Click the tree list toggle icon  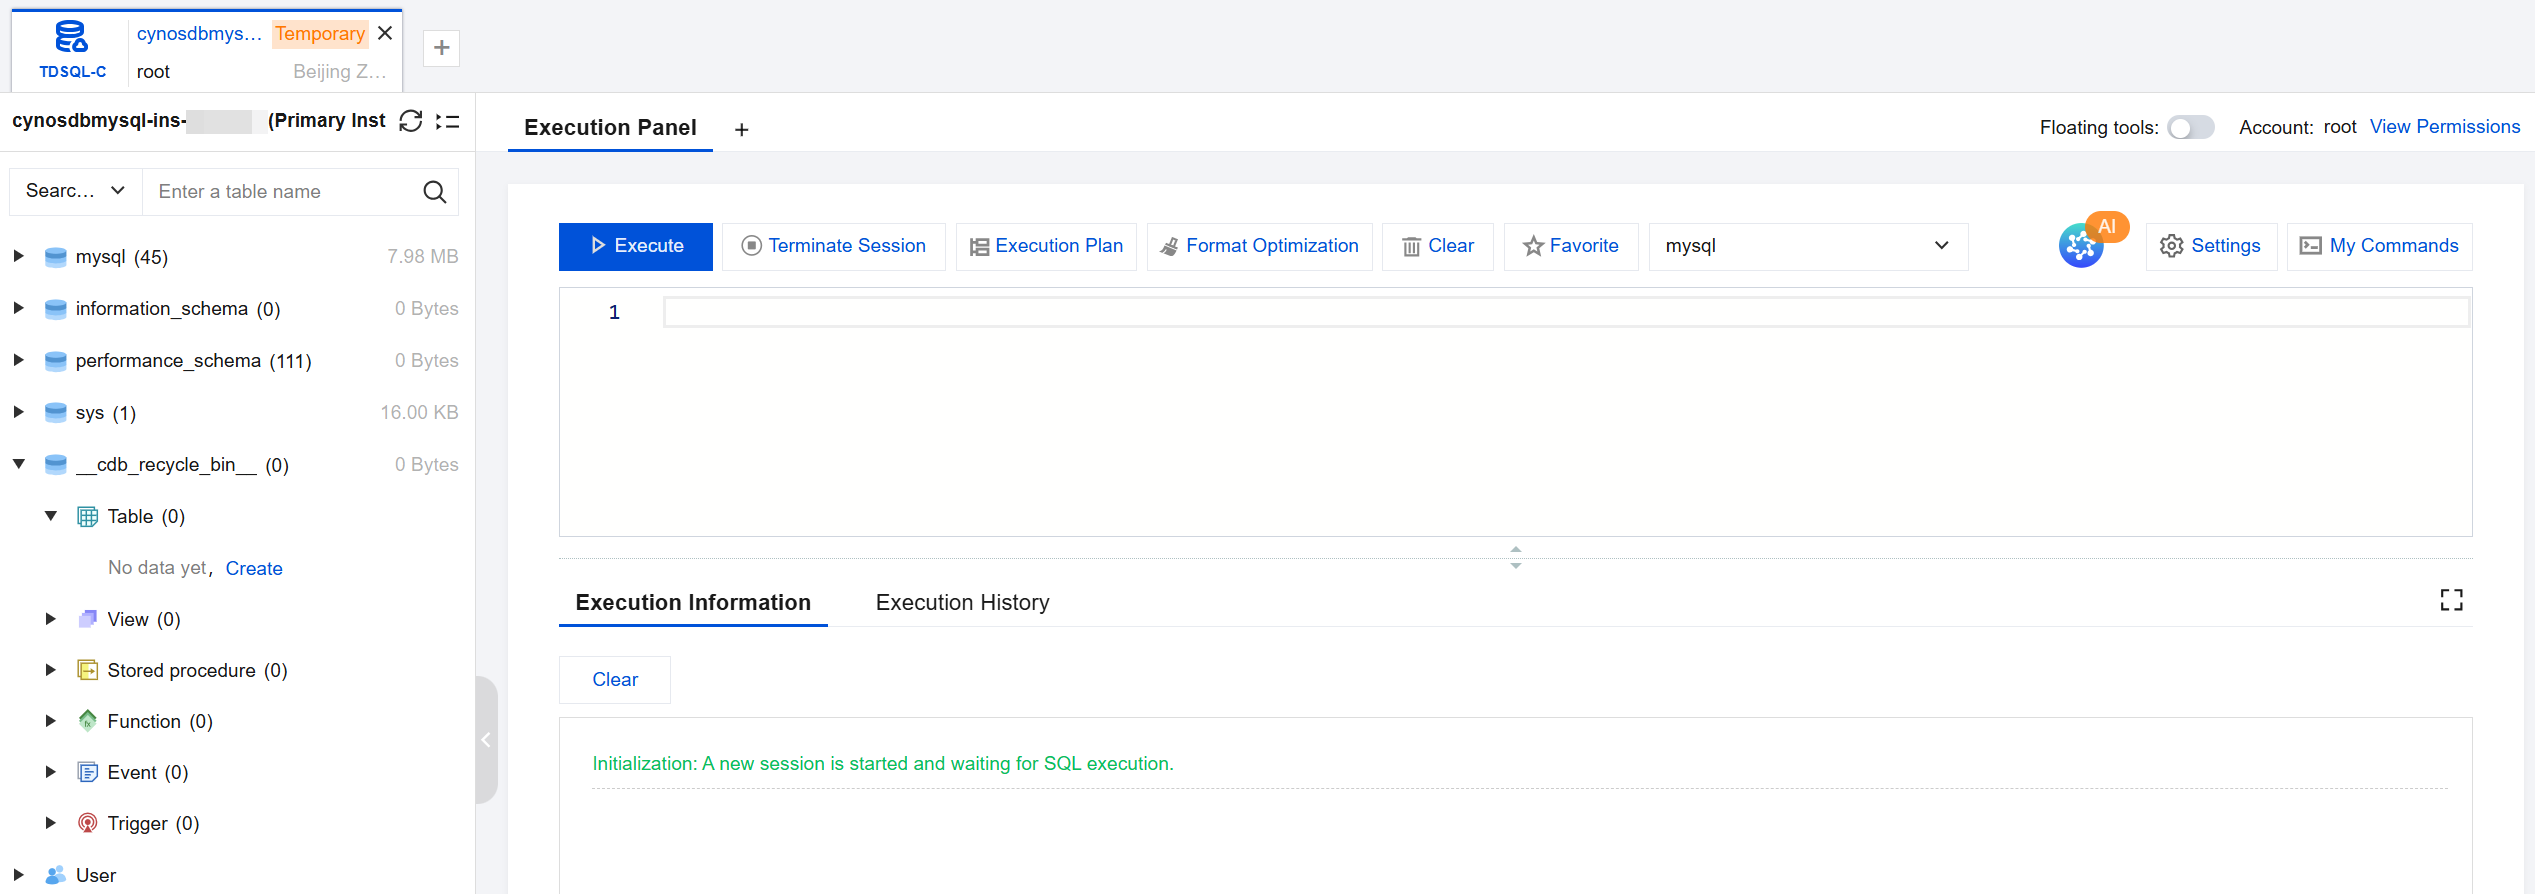(x=448, y=121)
